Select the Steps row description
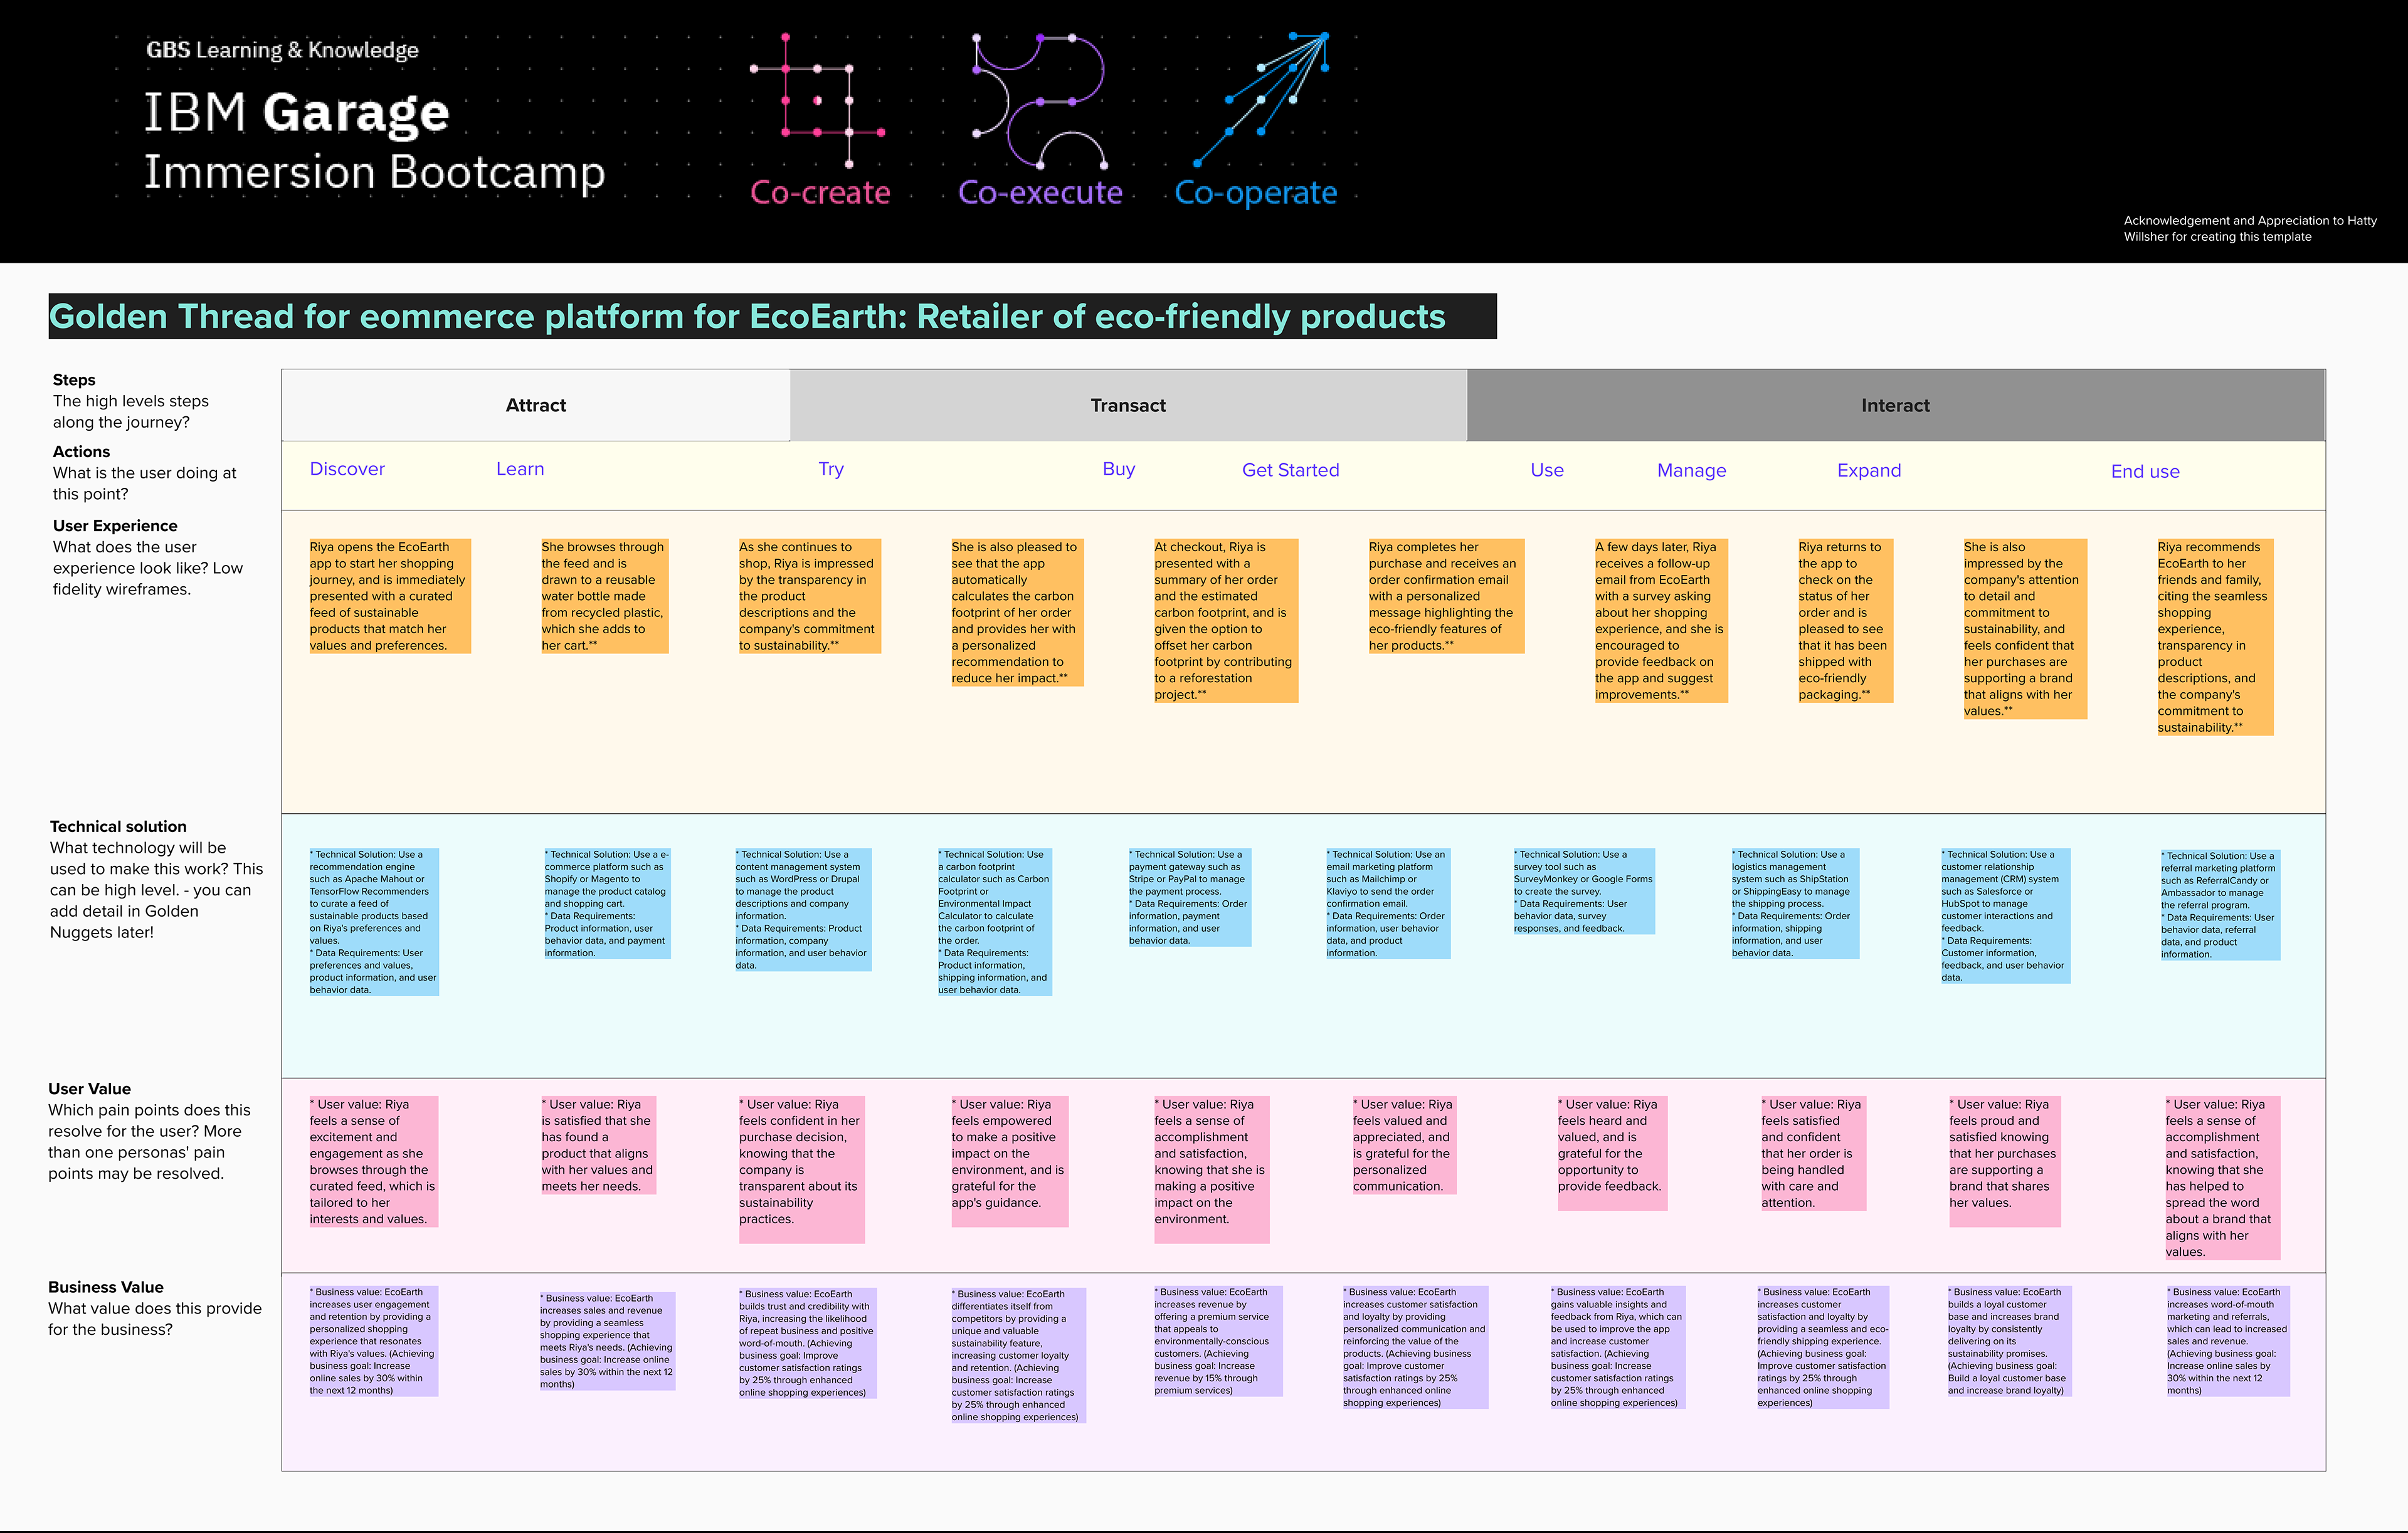 (131, 401)
